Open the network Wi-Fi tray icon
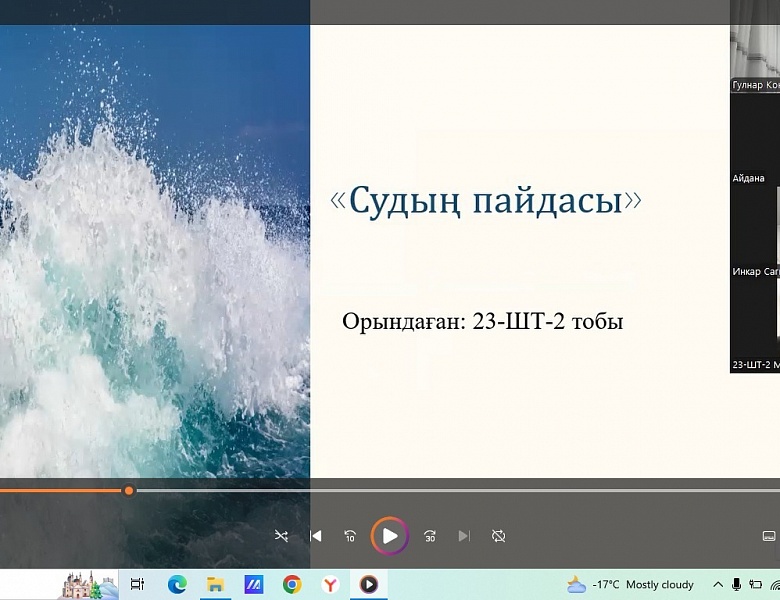Viewport: 780px width, 600px height. pos(775,585)
